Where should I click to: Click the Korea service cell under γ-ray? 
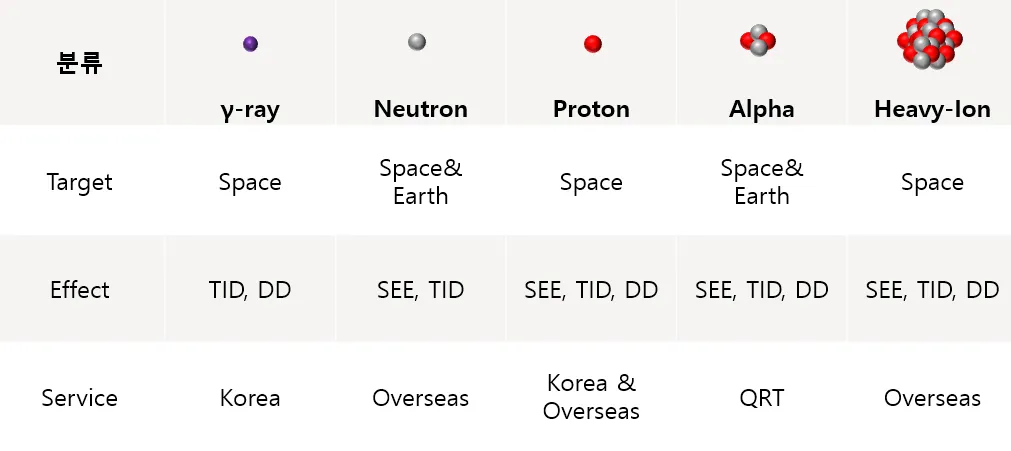tap(250, 398)
